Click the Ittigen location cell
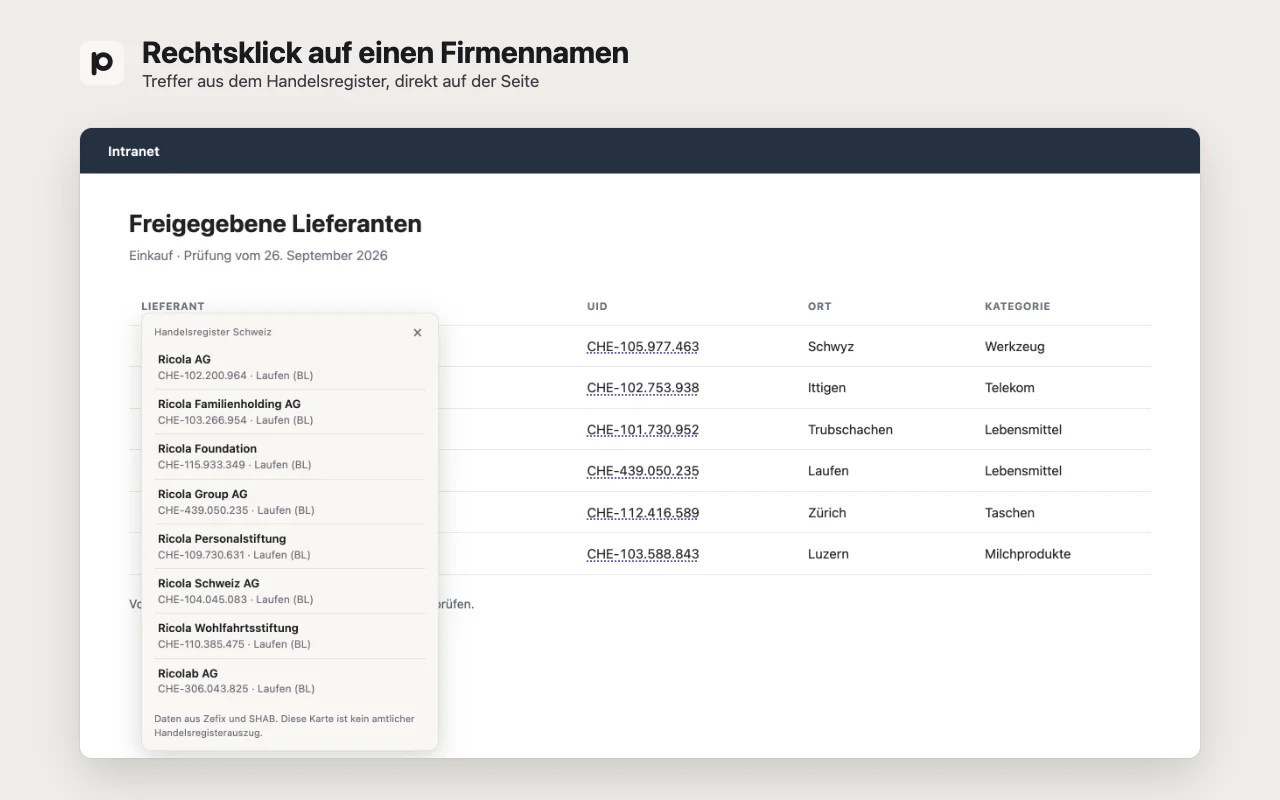The image size is (1280, 800). [x=827, y=388]
